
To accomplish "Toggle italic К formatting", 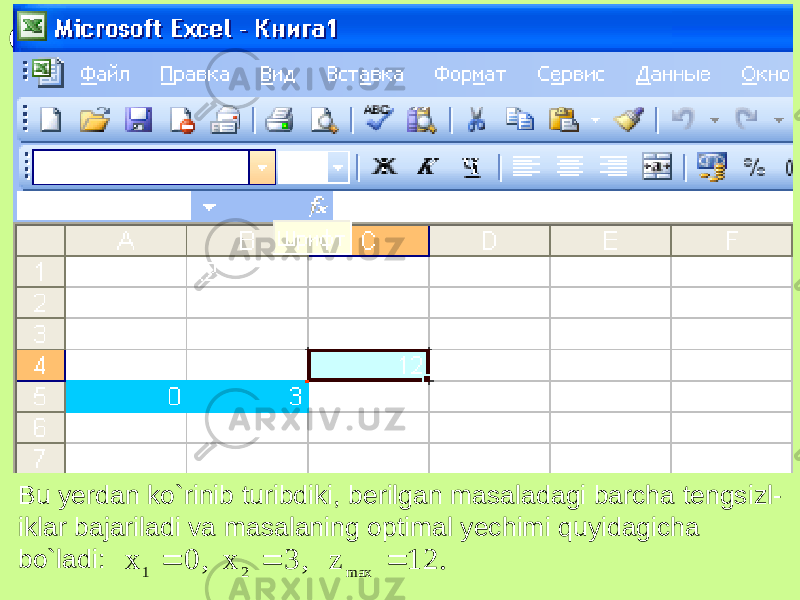I will [428, 166].
